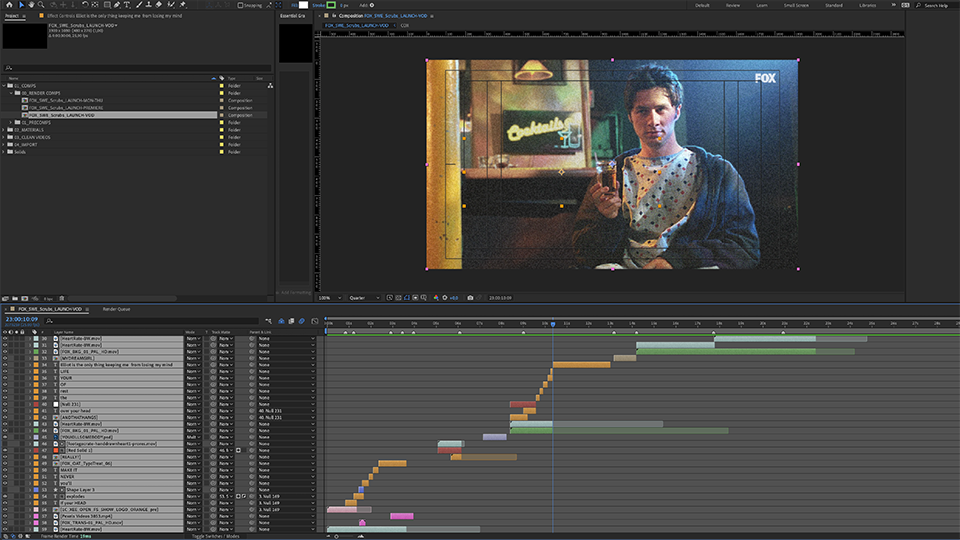
Task: Expand properties of NEVER layer
Action: pyautogui.click(x=29, y=476)
